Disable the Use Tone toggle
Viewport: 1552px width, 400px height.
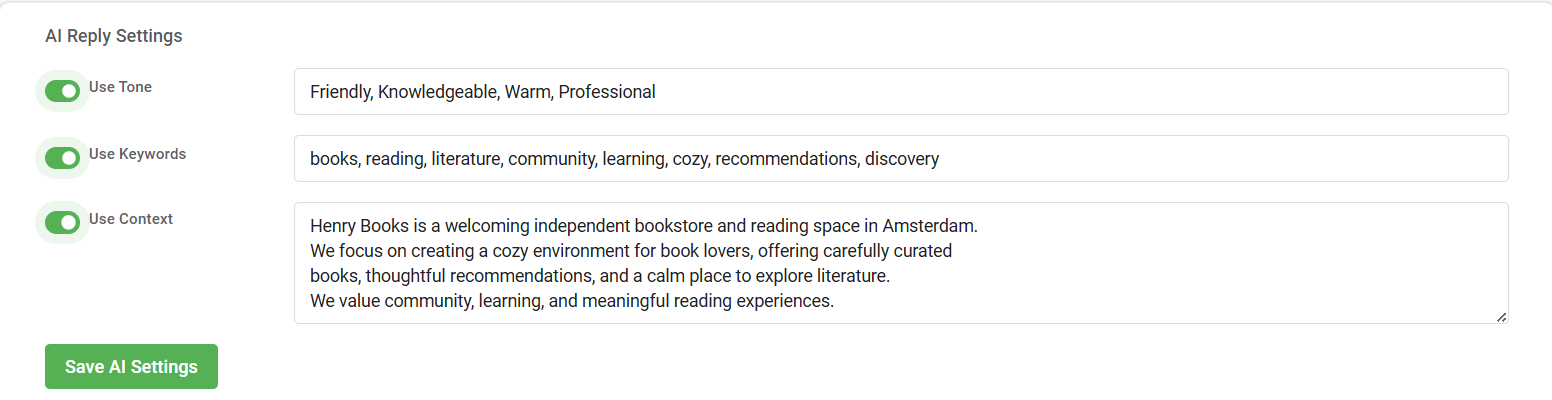pyautogui.click(x=62, y=92)
